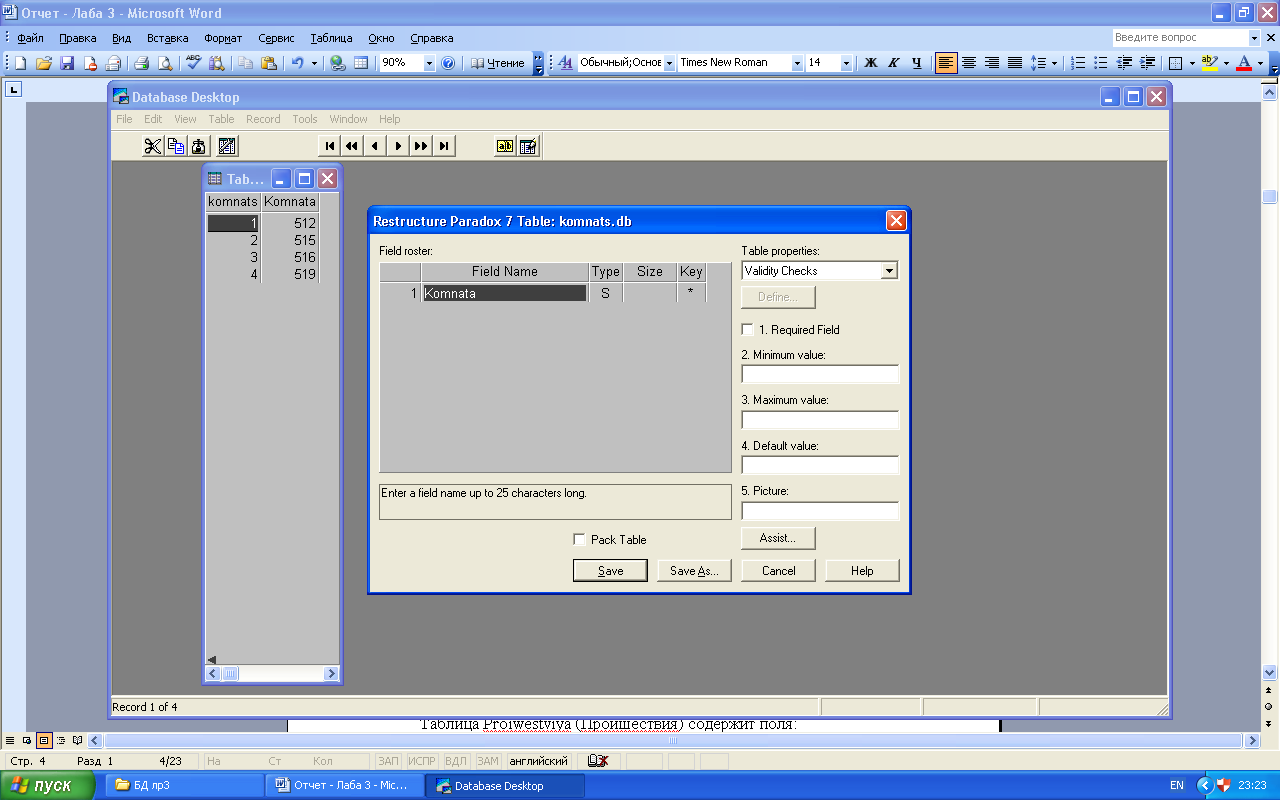Create a new blank Word document
The width and height of the screenshot is (1280, 800).
point(20,63)
